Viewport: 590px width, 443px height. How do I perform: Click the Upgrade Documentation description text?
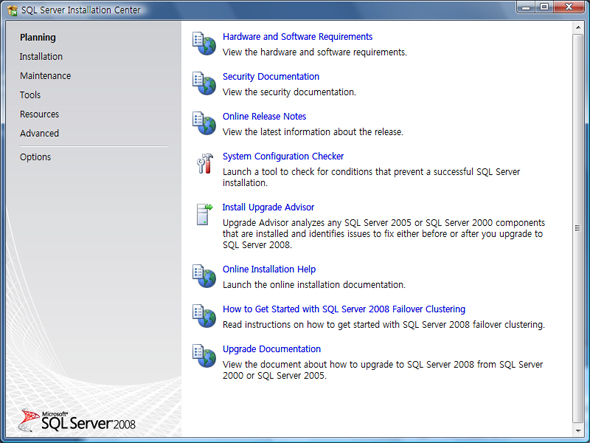click(x=383, y=370)
